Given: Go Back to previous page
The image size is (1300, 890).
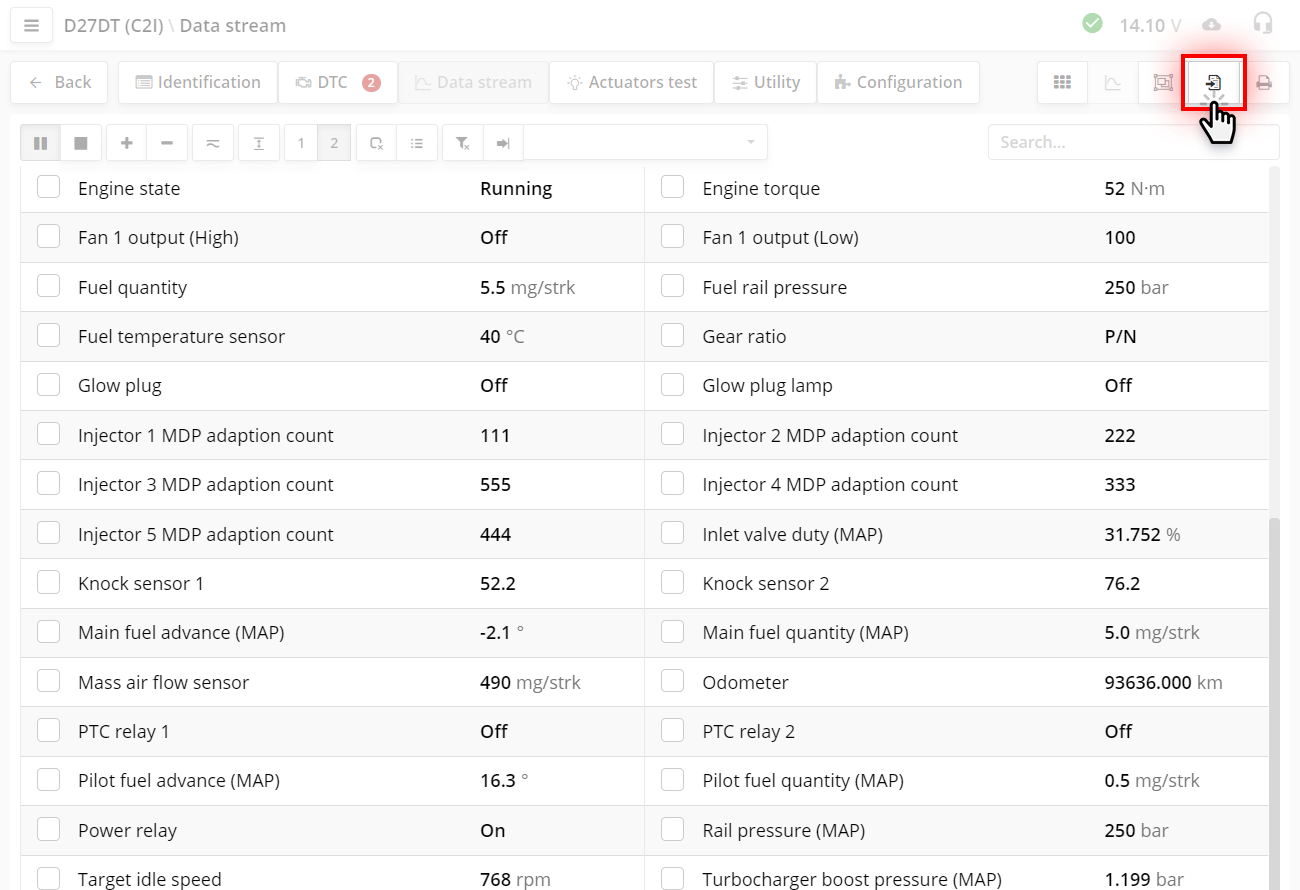Looking at the screenshot, I should click(60, 83).
